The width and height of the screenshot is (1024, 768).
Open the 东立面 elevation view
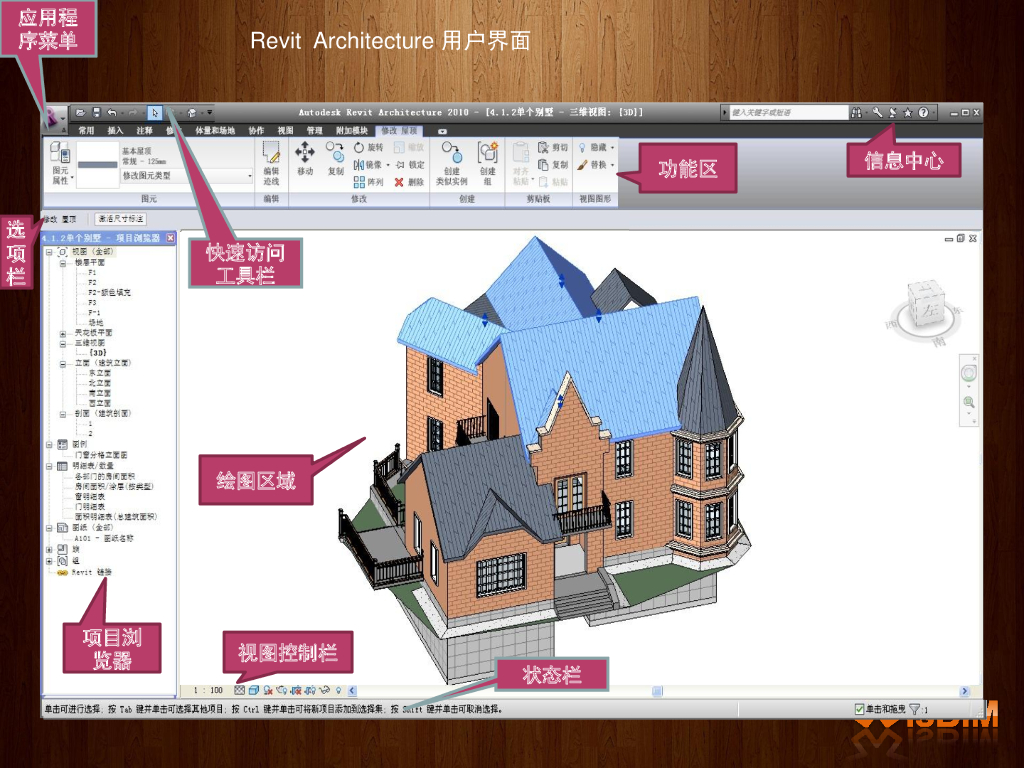pyautogui.click(x=99, y=372)
